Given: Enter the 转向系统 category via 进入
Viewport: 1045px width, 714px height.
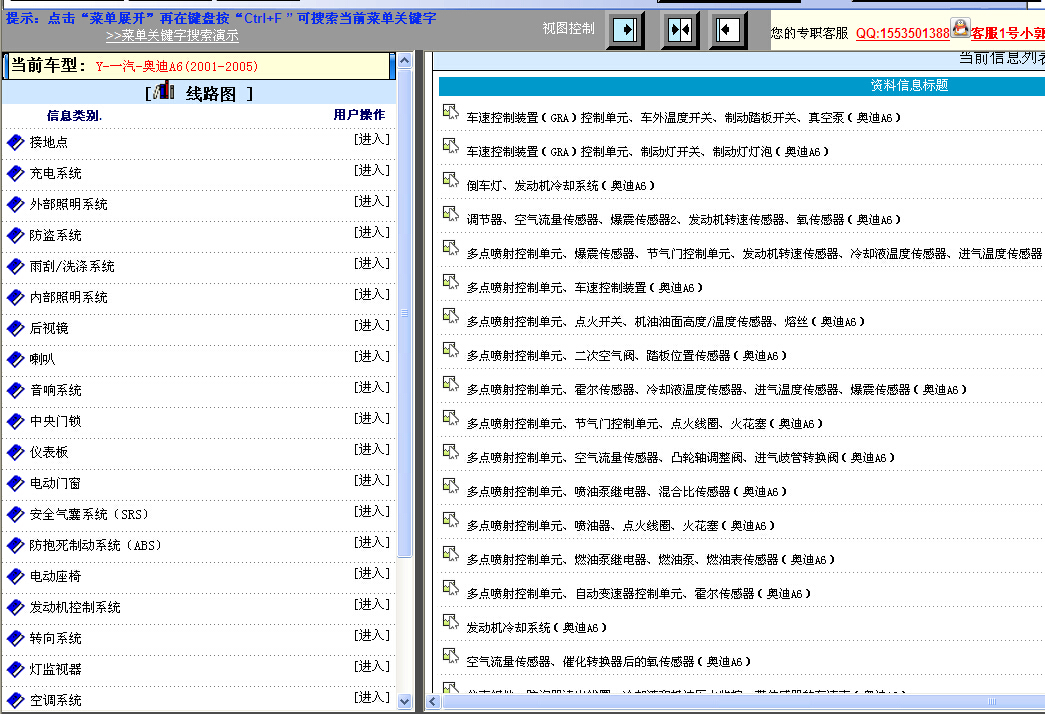Looking at the screenshot, I should [372, 635].
